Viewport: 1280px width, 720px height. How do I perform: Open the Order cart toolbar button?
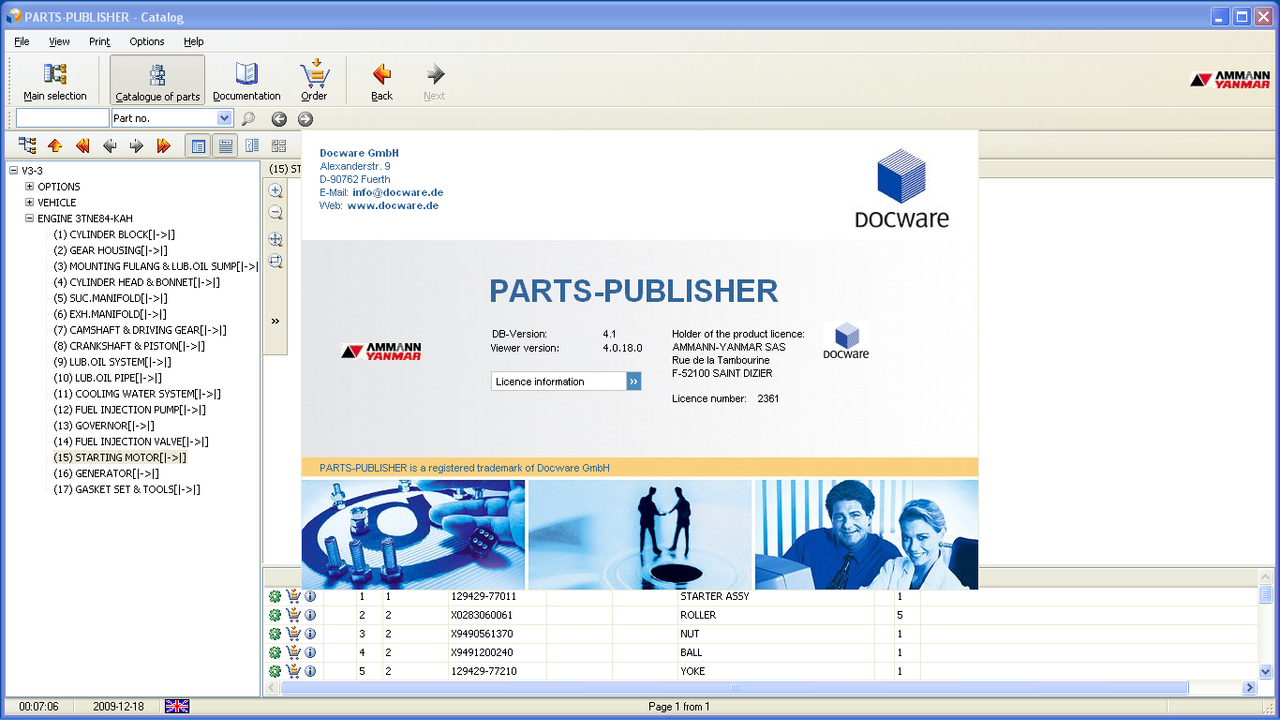(x=314, y=80)
